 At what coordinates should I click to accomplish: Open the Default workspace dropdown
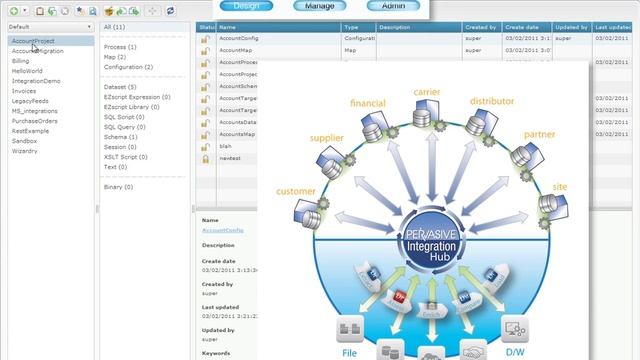(x=51, y=27)
